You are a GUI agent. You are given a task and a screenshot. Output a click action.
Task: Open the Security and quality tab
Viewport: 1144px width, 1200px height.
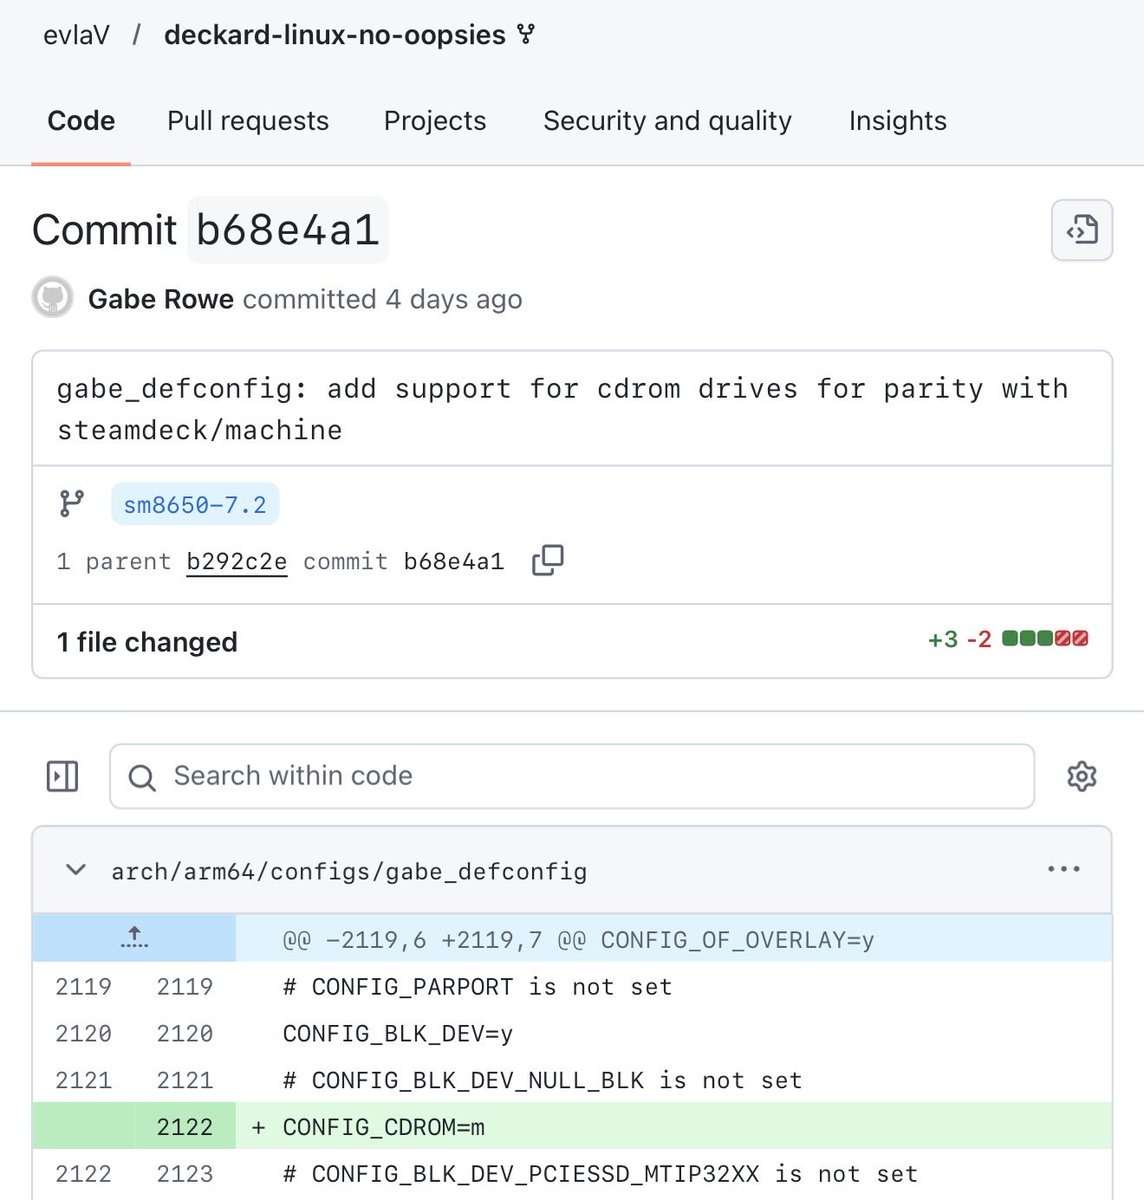(667, 121)
